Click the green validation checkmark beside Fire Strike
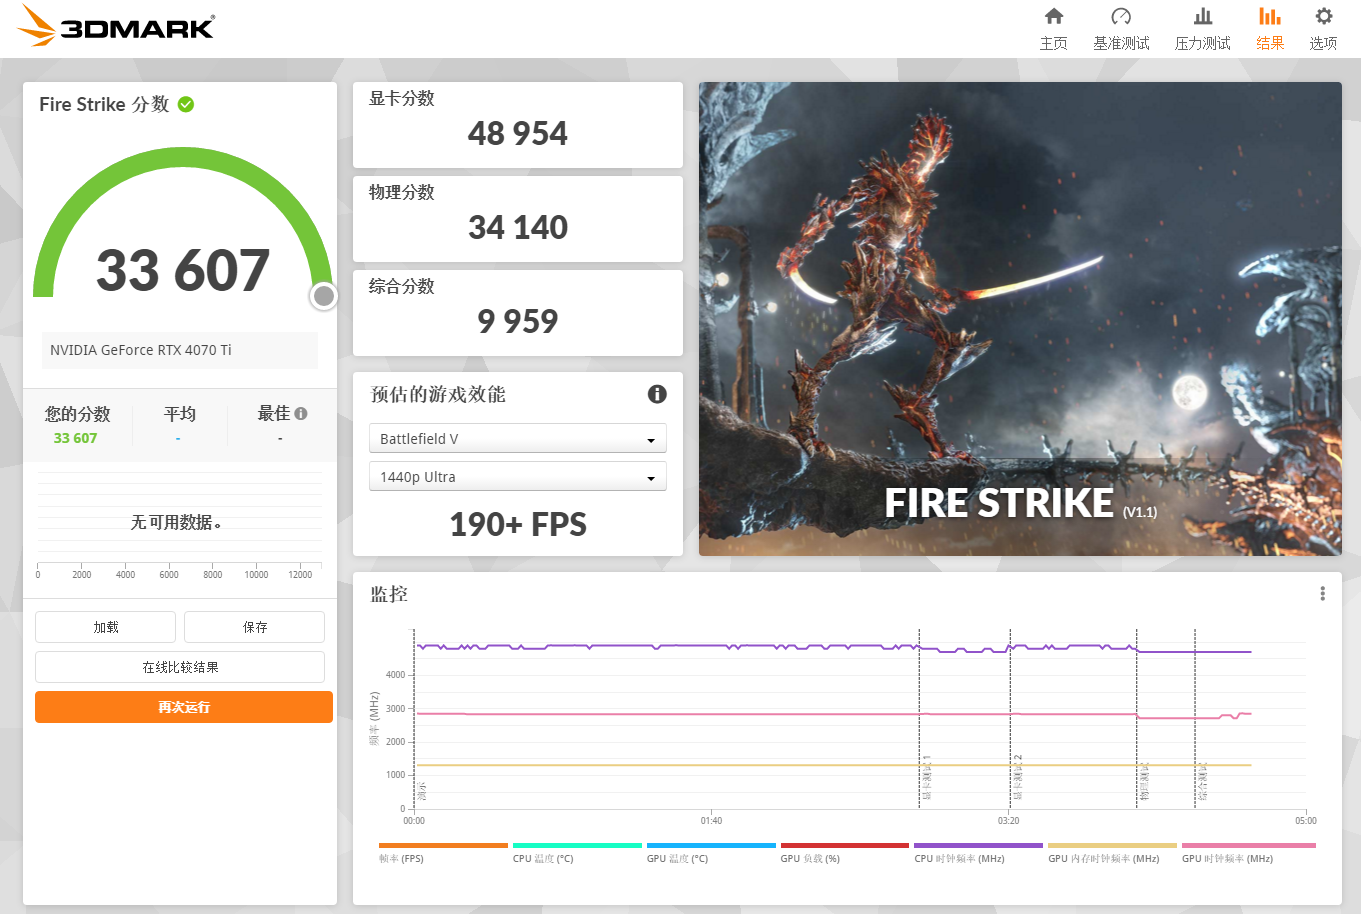 click(x=186, y=104)
